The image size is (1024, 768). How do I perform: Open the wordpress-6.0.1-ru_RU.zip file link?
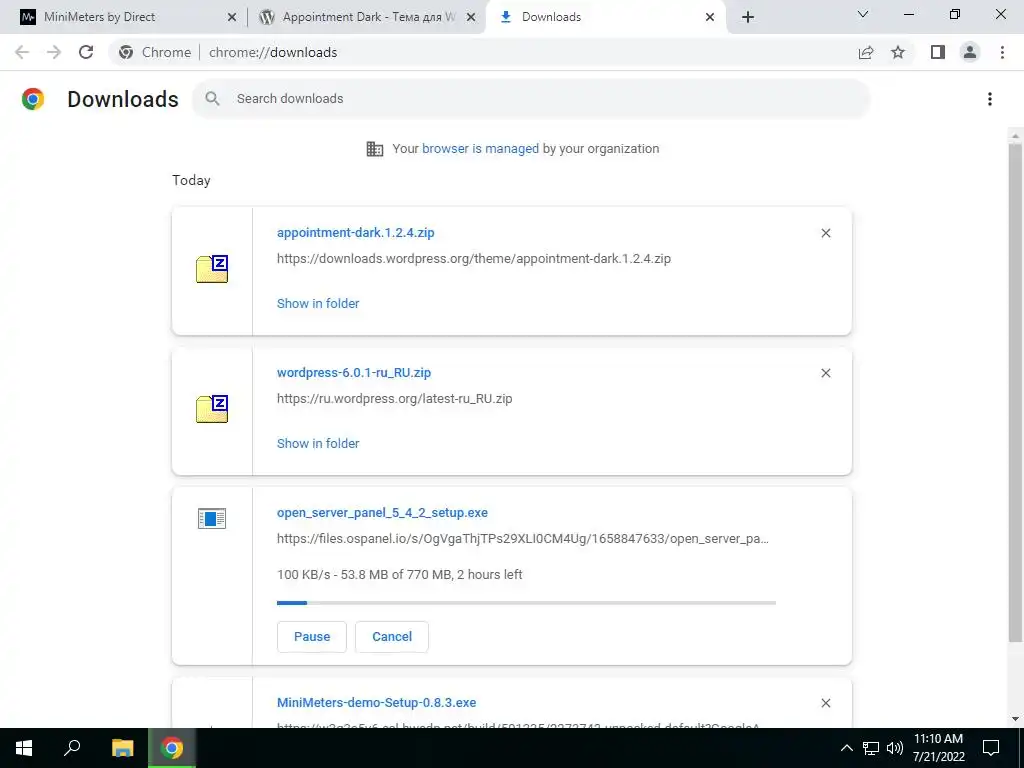pos(354,372)
